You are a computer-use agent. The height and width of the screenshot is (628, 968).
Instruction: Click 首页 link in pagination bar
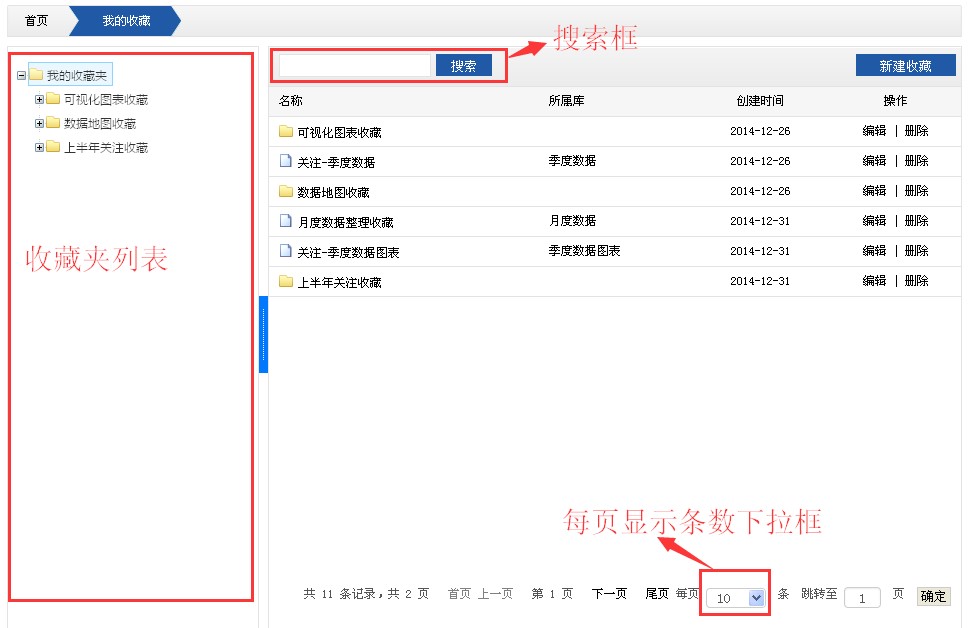459,593
